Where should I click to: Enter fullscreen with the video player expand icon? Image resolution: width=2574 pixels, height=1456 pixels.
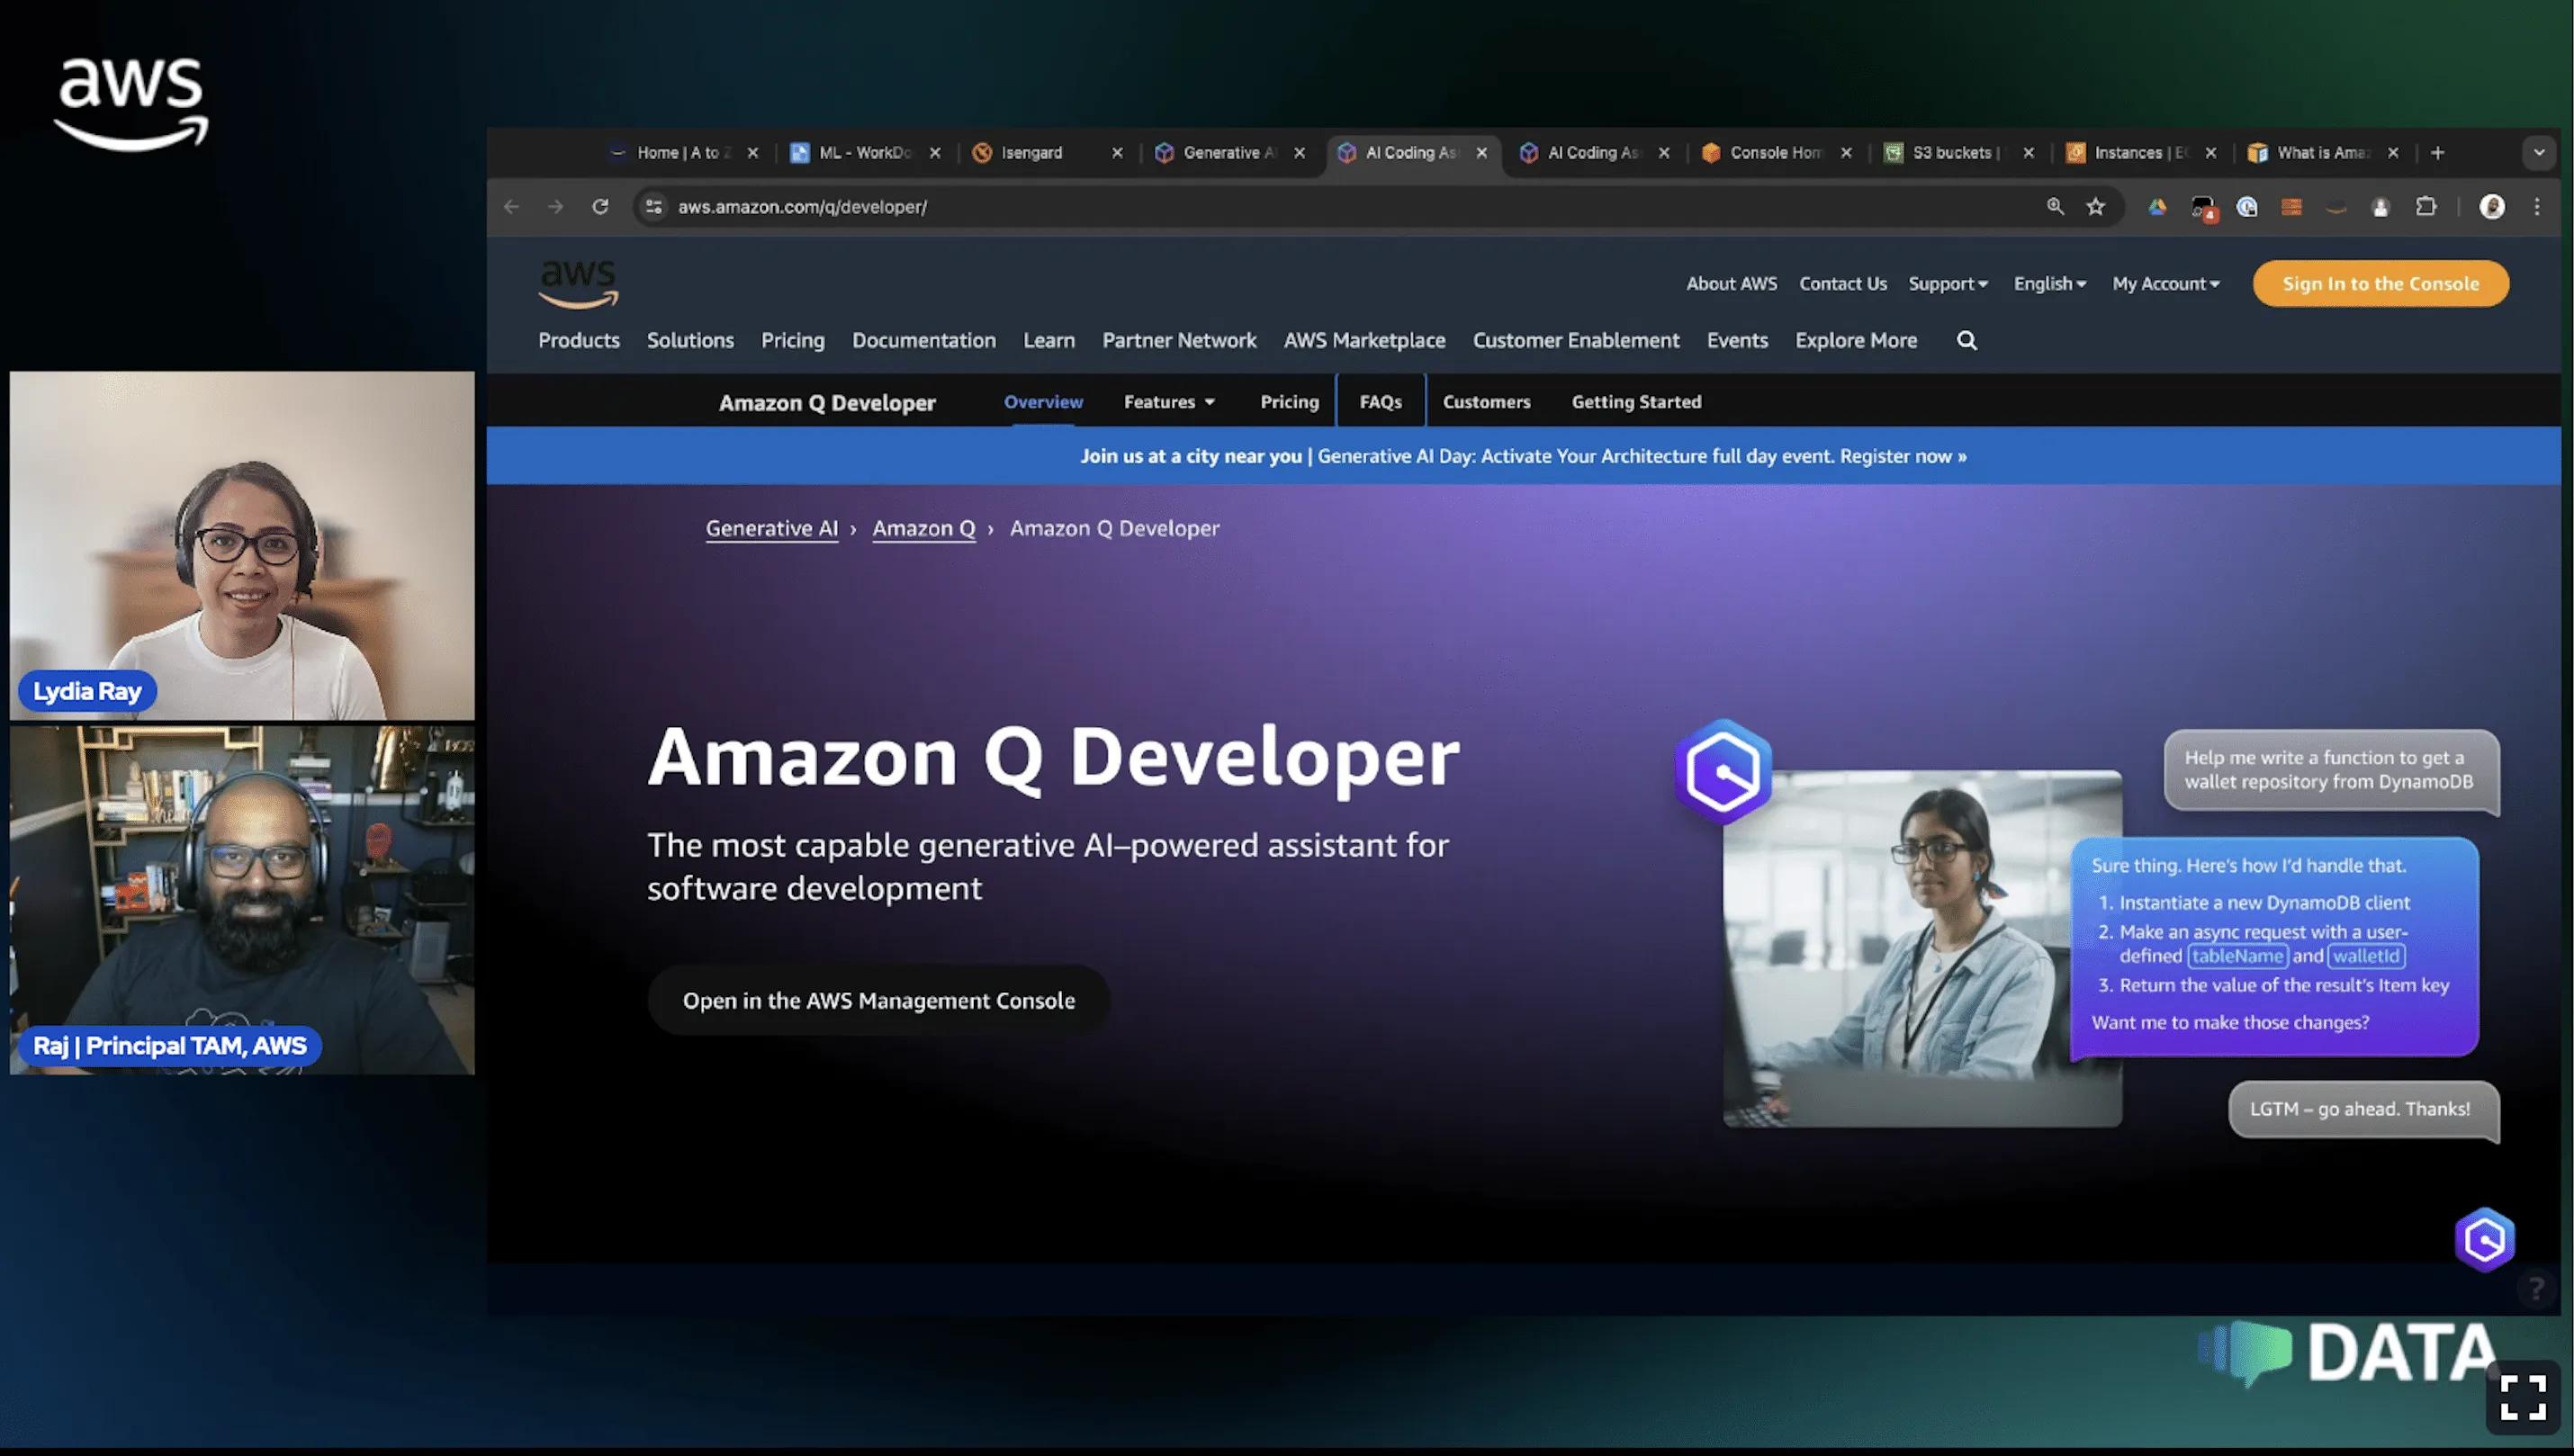(x=2523, y=1398)
